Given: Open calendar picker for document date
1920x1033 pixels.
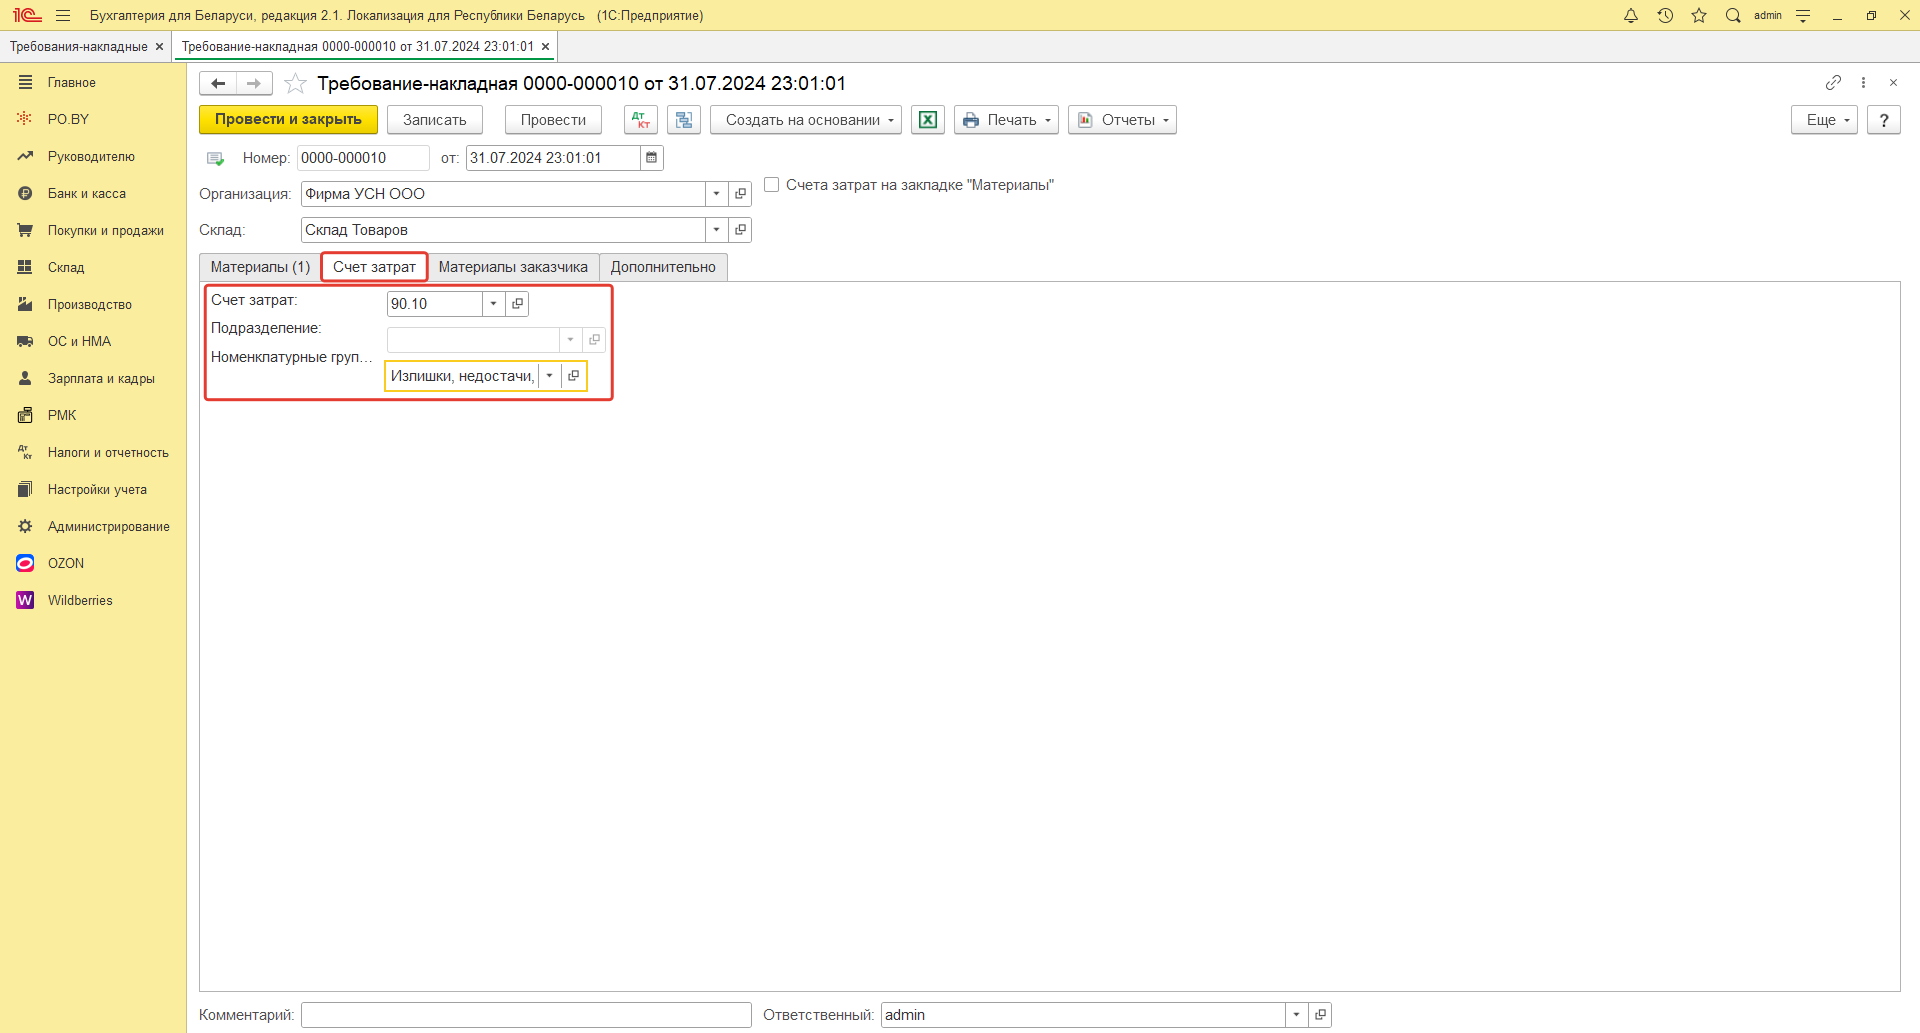Looking at the screenshot, I should 651,158.
